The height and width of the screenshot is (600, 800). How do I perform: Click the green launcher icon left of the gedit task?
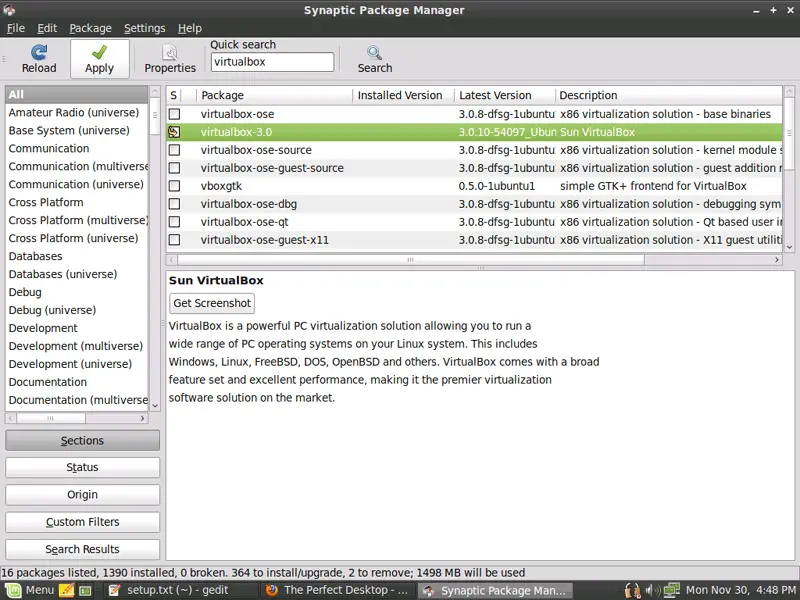coord(85,590)
